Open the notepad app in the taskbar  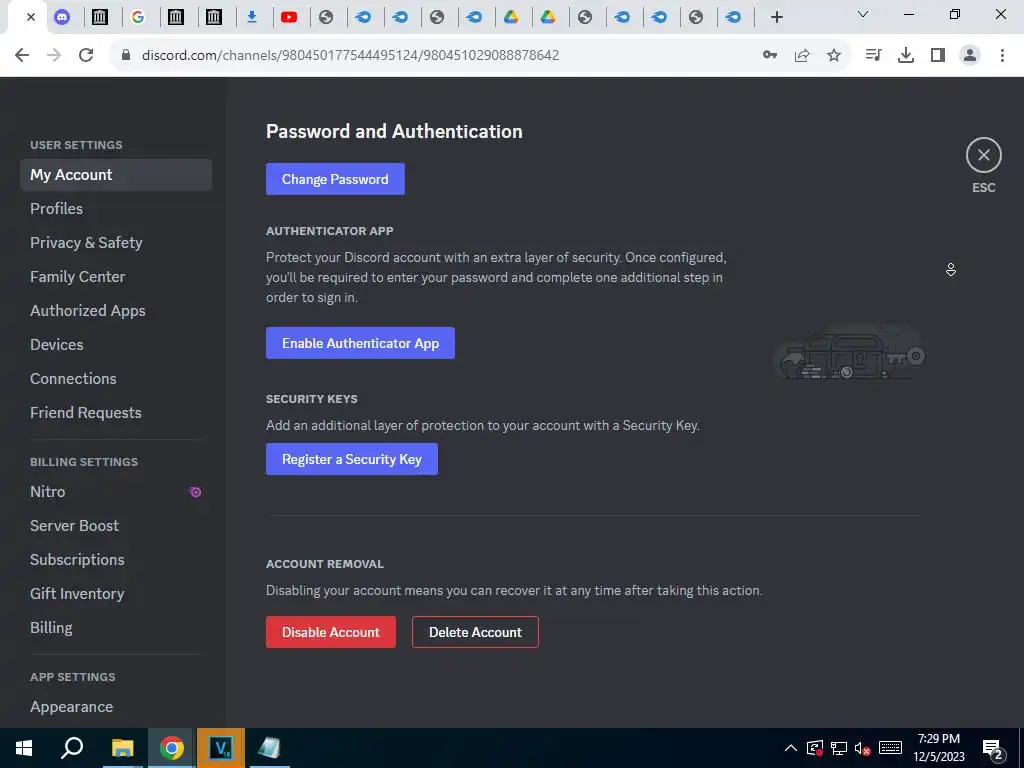tap(269, 748)
